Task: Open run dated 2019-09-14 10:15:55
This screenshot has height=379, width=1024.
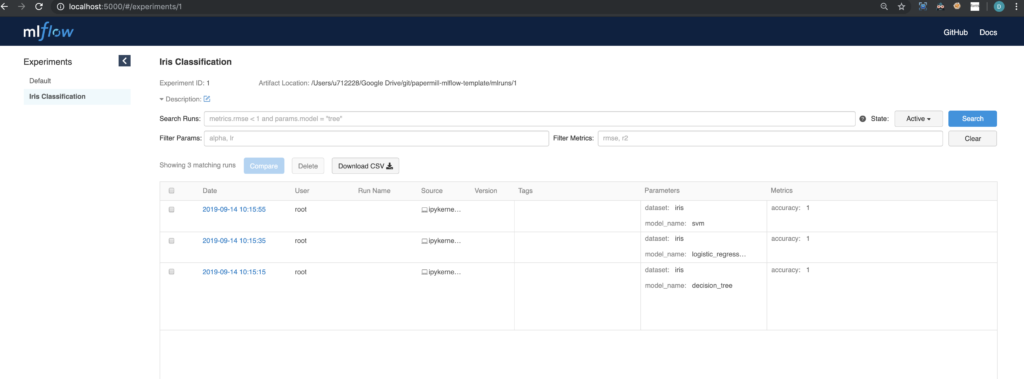Action: [234, 210]
